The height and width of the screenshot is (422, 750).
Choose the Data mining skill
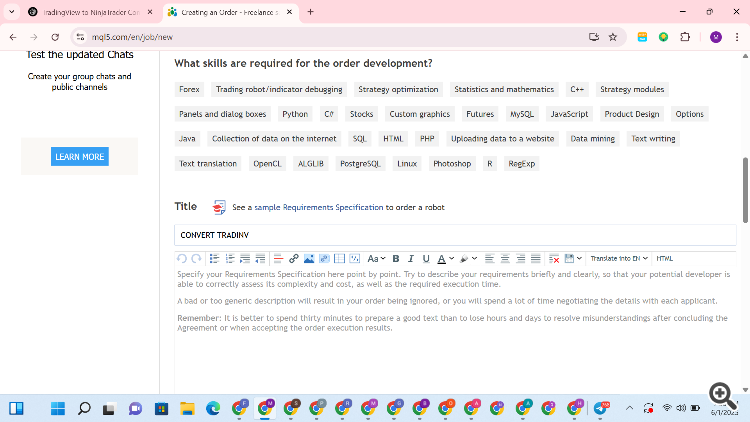[x=592, y=139]
